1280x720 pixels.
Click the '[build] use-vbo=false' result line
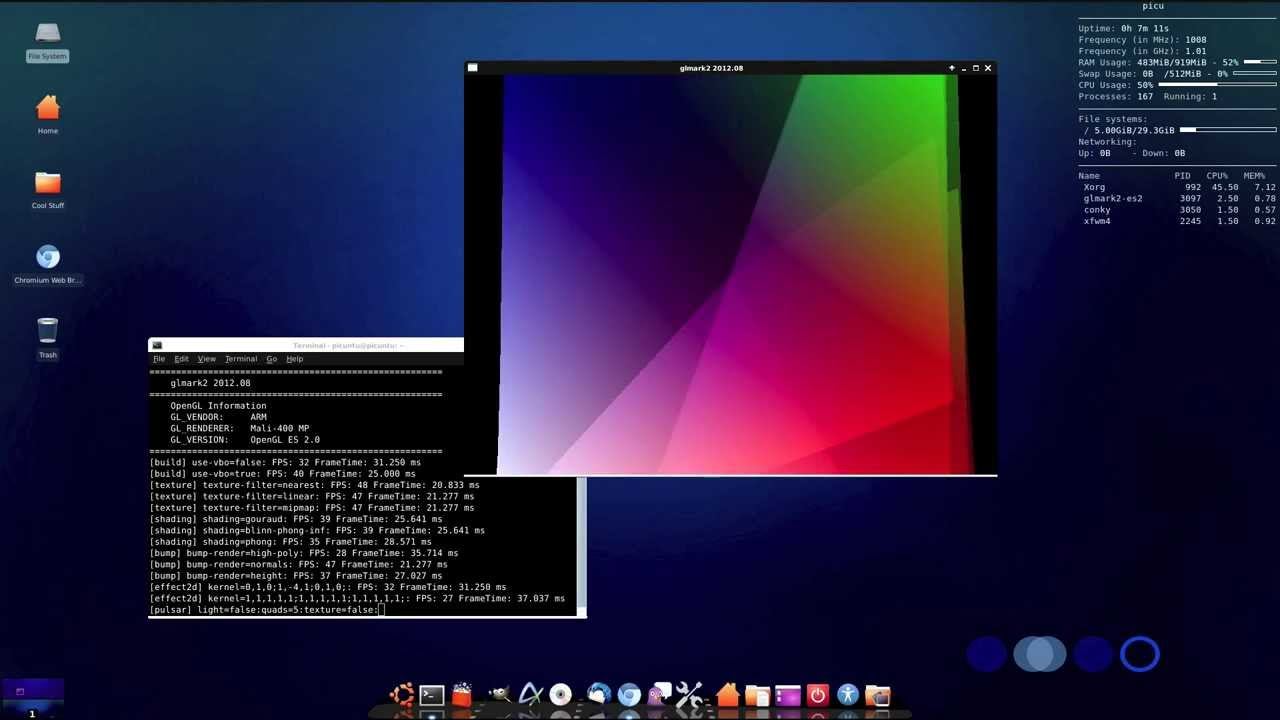(285, 463)
